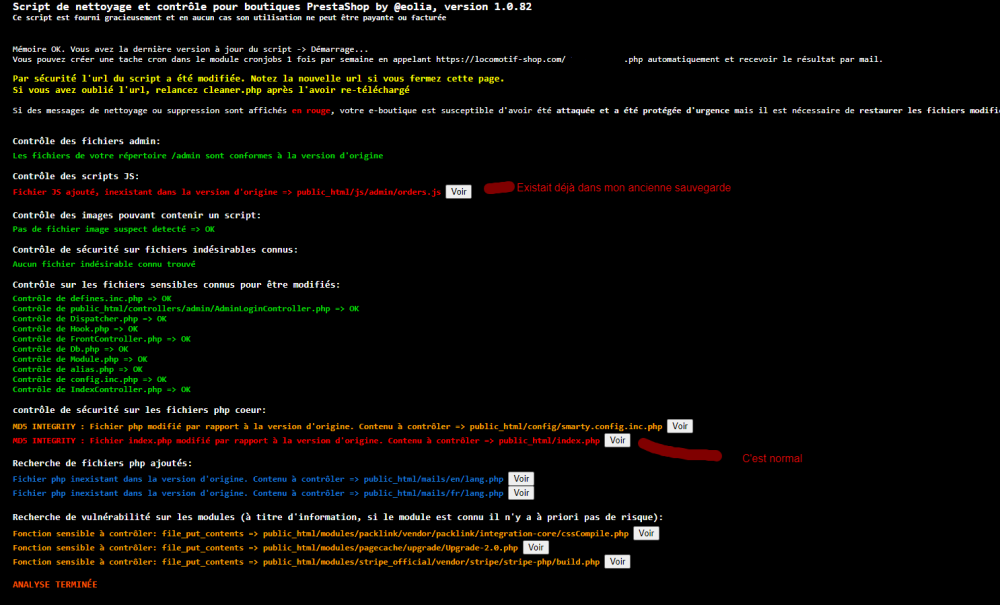This screenshot has width=1000, height=605.
Task: Click the script version 1.0.82 title
Action: [270, 6]
